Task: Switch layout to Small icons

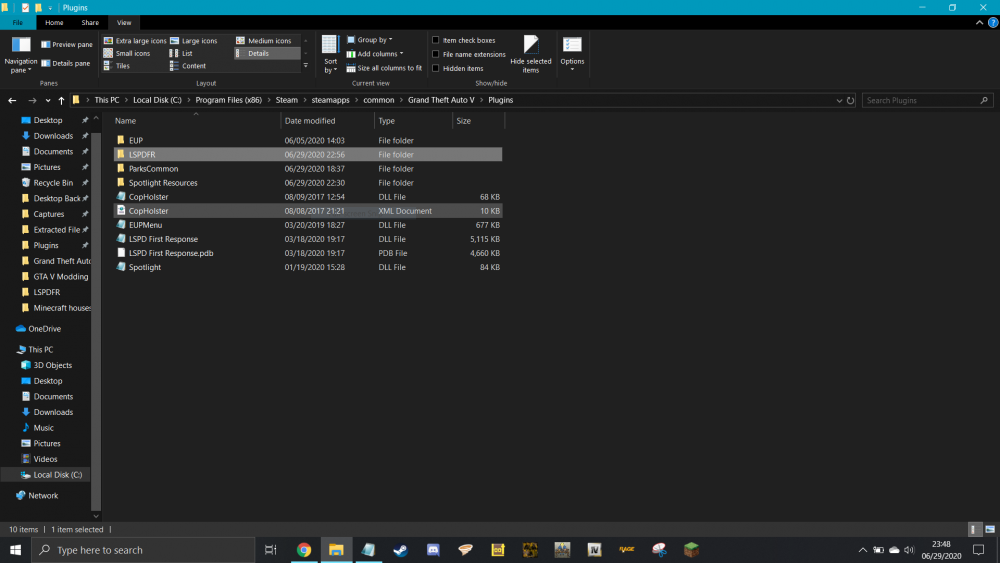Action: point(127,54)
